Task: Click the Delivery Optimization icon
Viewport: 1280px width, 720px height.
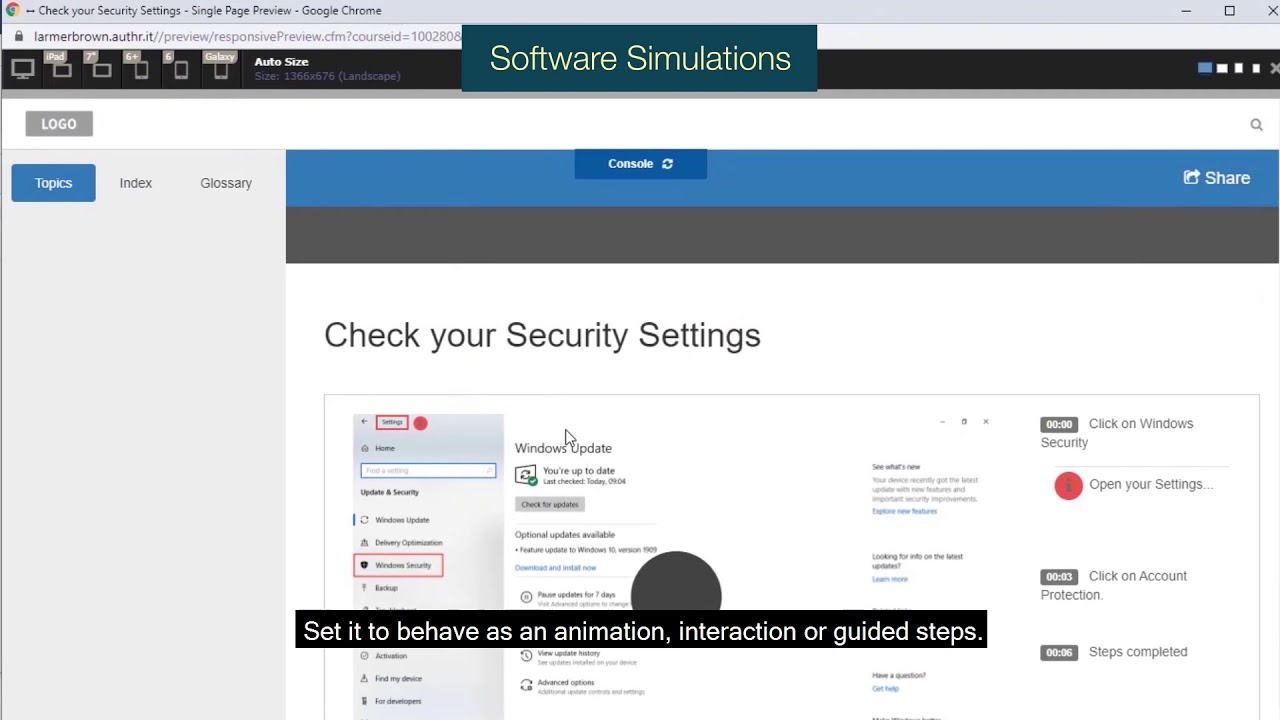Action: pyautogui.click(x=364, y=543)
